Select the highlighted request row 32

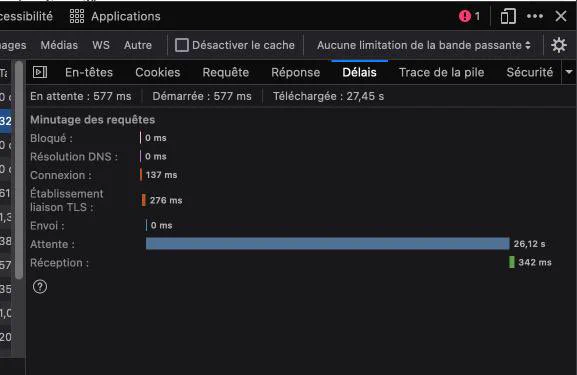6,121
